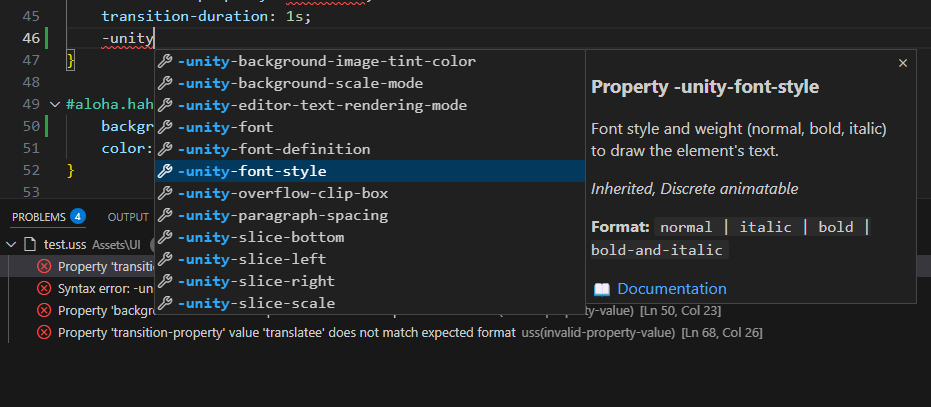Collapse the test.uss problems group
This screenshot has width=931, height=407.
click(x=11, y=244)
